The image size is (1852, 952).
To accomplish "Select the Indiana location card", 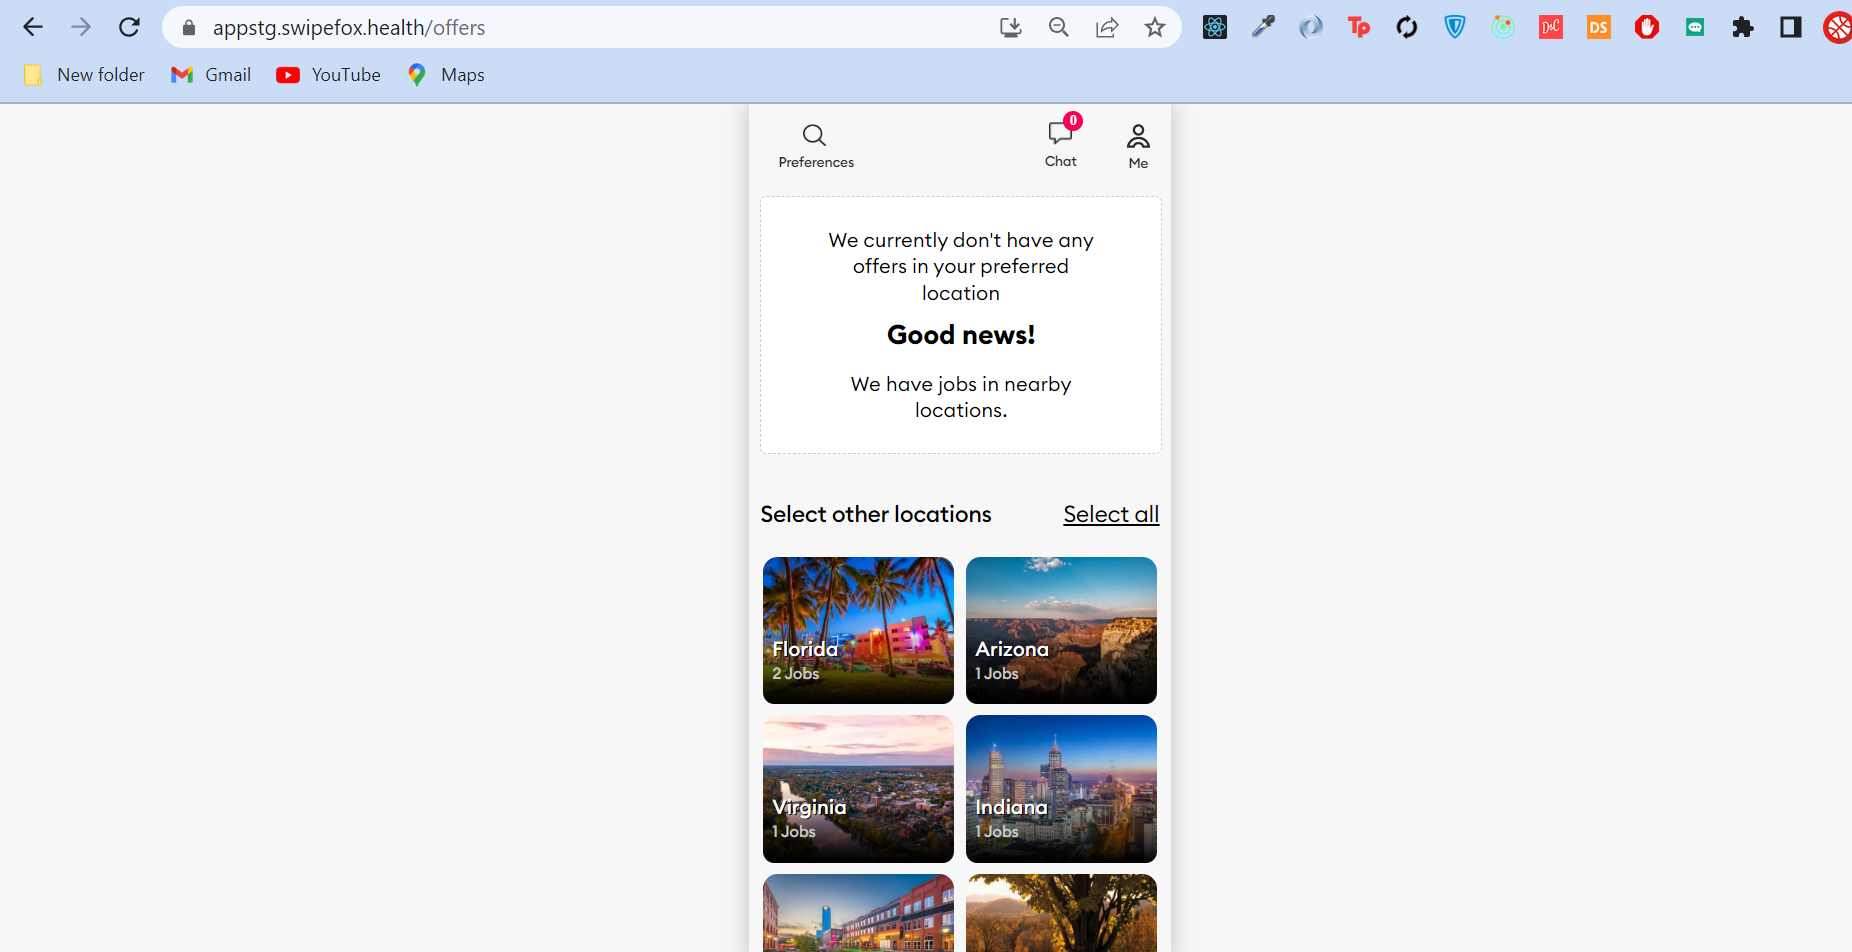I will click(x=1061, y=789).
